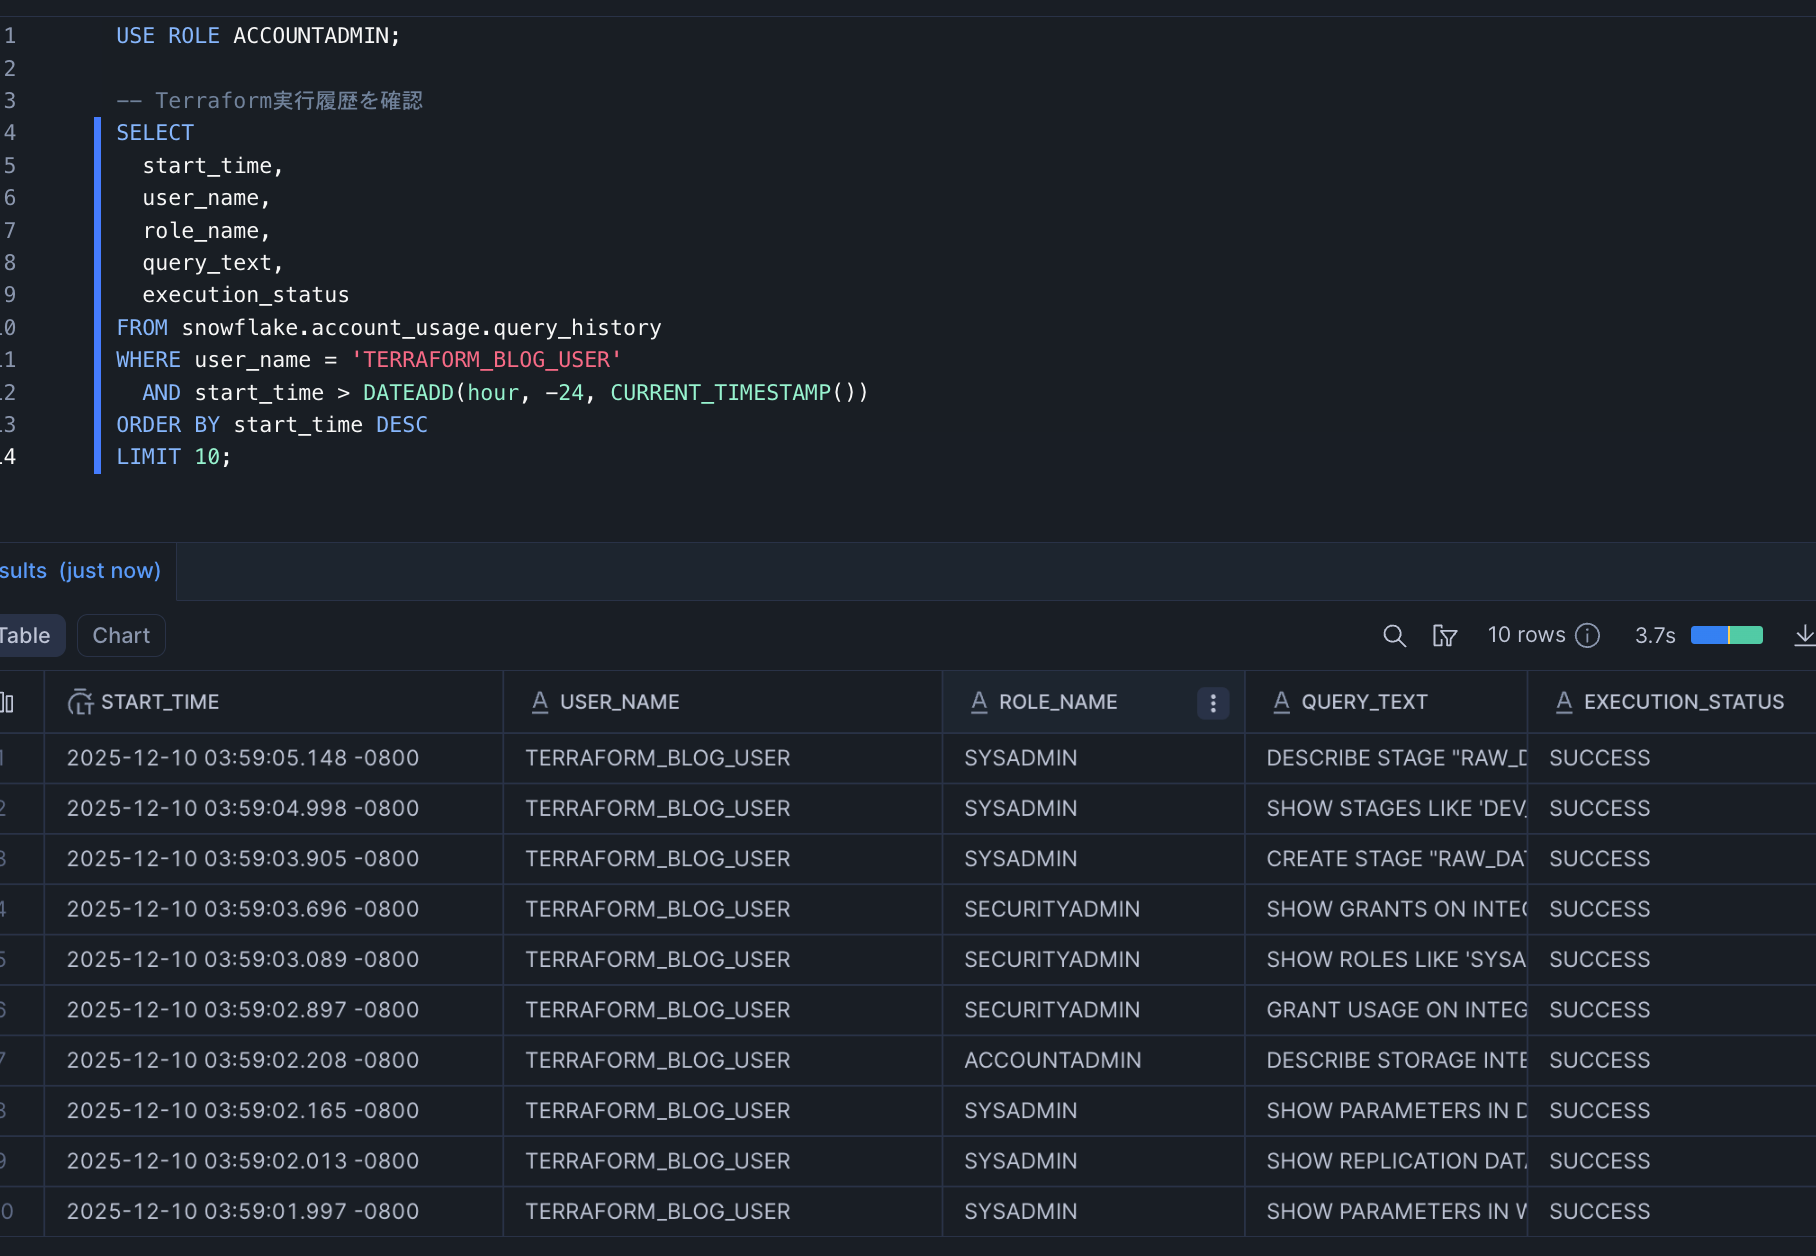The width and height of the screenshot is (1816, 1256).
Task: Download results using the download arrow icon
Action: [1803, 636]
